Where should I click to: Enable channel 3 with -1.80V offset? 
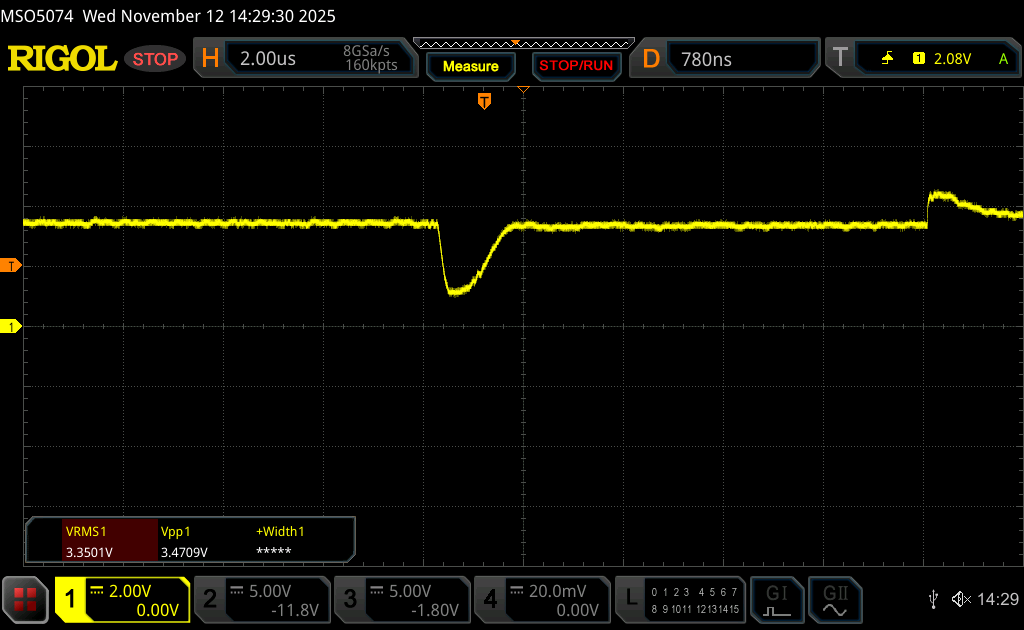(x=401, y=599)
